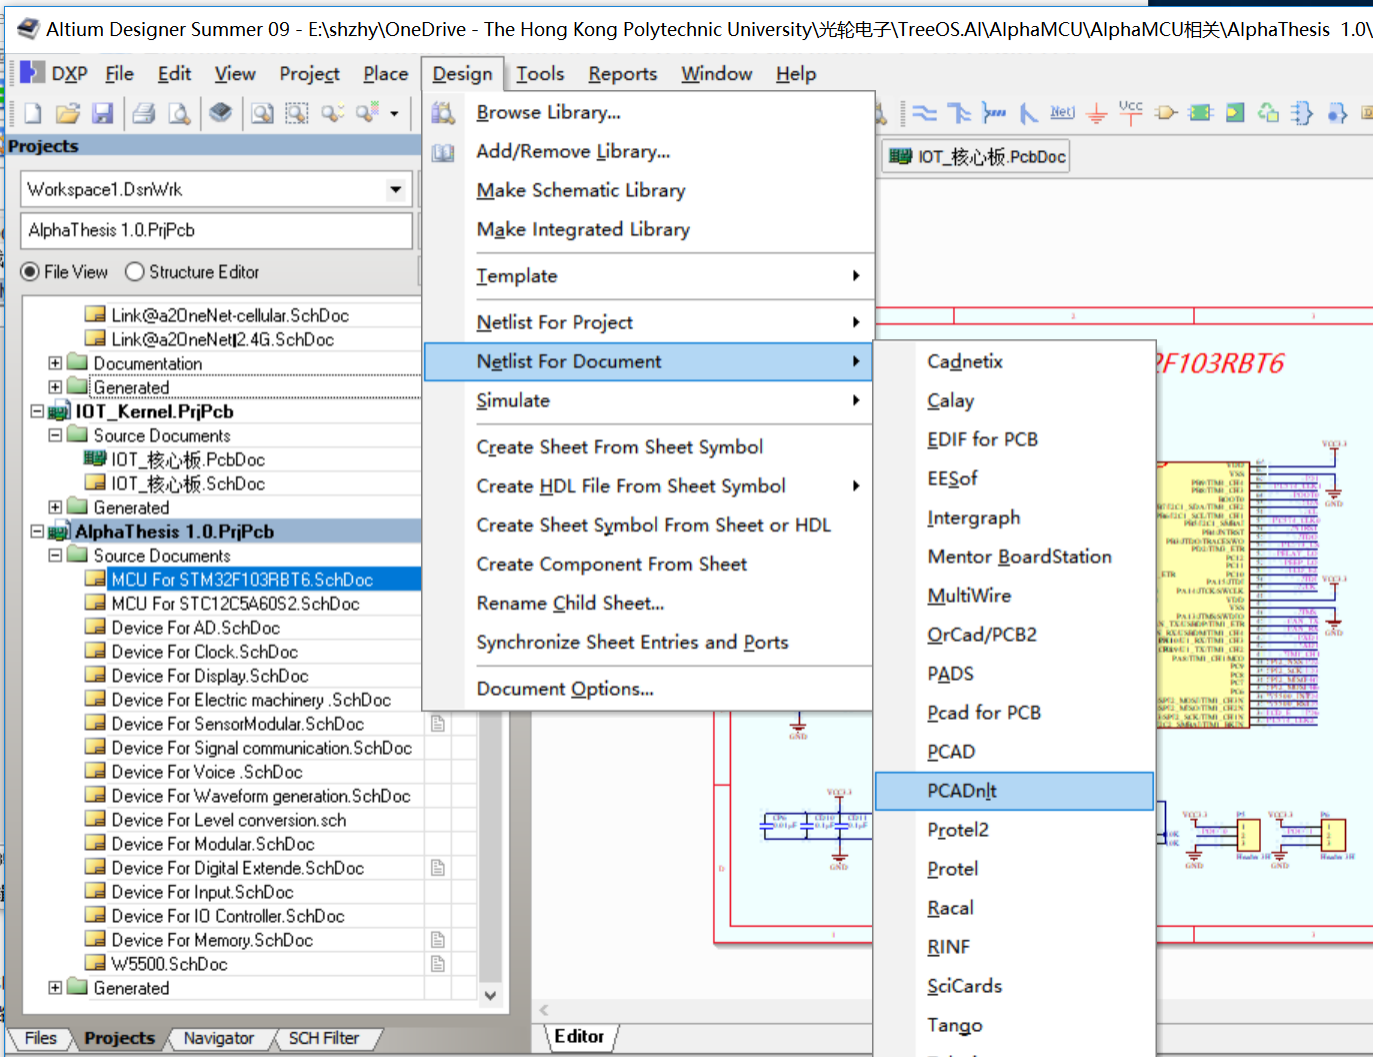Select Device For Clock.SchDoc in tree
Viewport: 1375px width, 1058px height.
click(204, 652)
